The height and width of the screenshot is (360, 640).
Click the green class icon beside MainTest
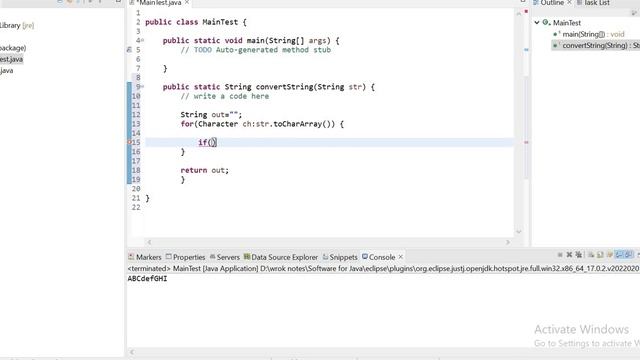point(546,23)
